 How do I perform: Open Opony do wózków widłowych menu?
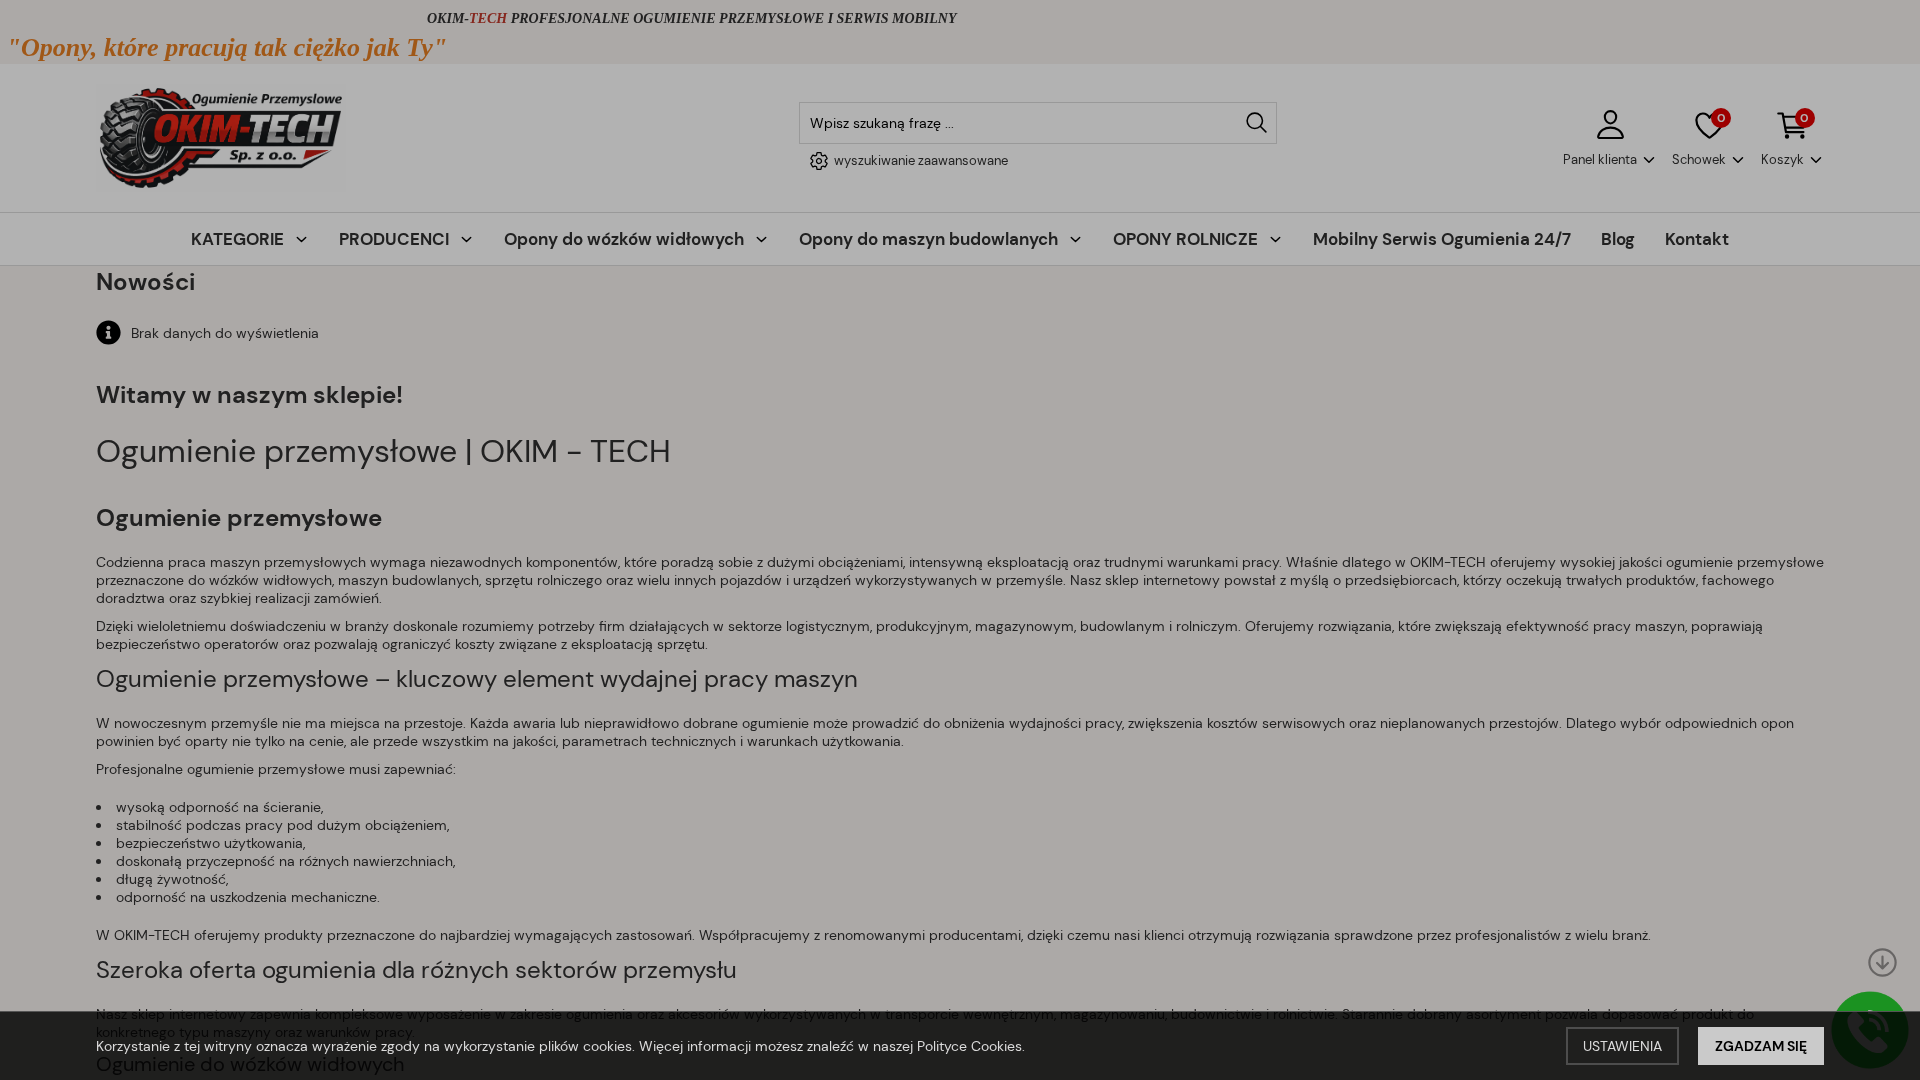point(635,239)
